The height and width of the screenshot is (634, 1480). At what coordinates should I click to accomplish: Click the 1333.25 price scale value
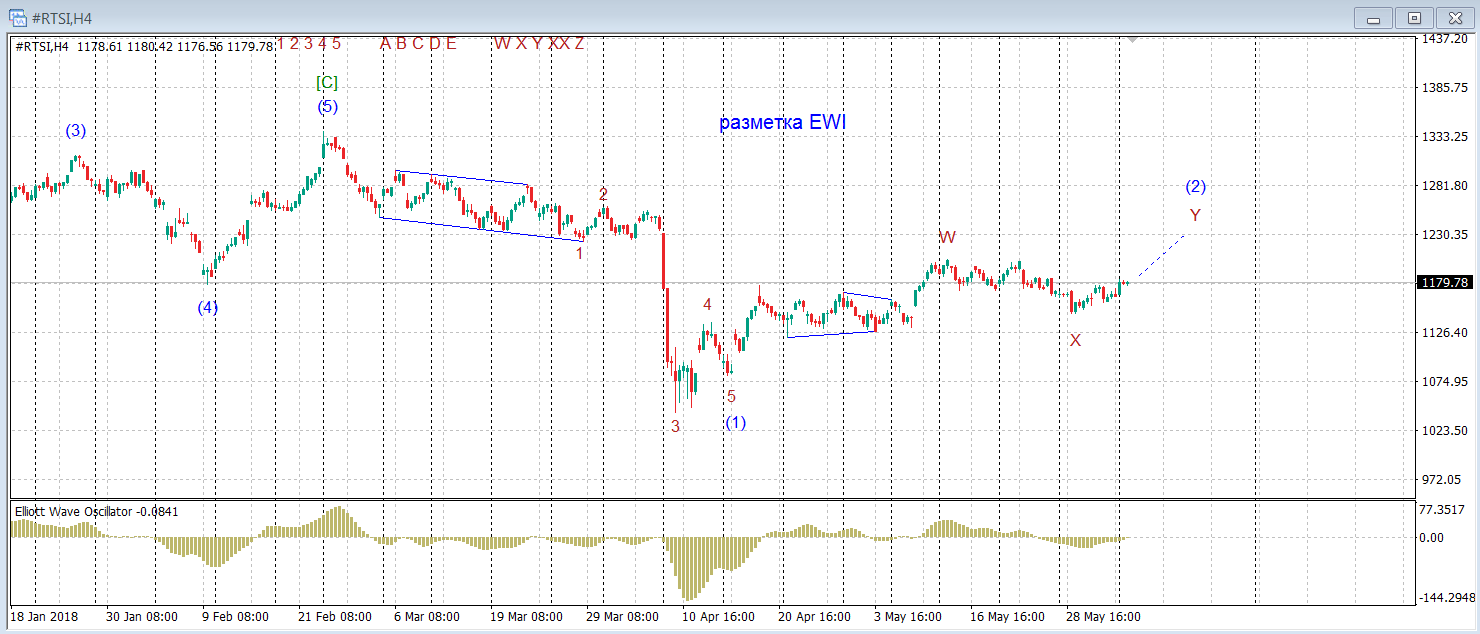click(1445, 136)
